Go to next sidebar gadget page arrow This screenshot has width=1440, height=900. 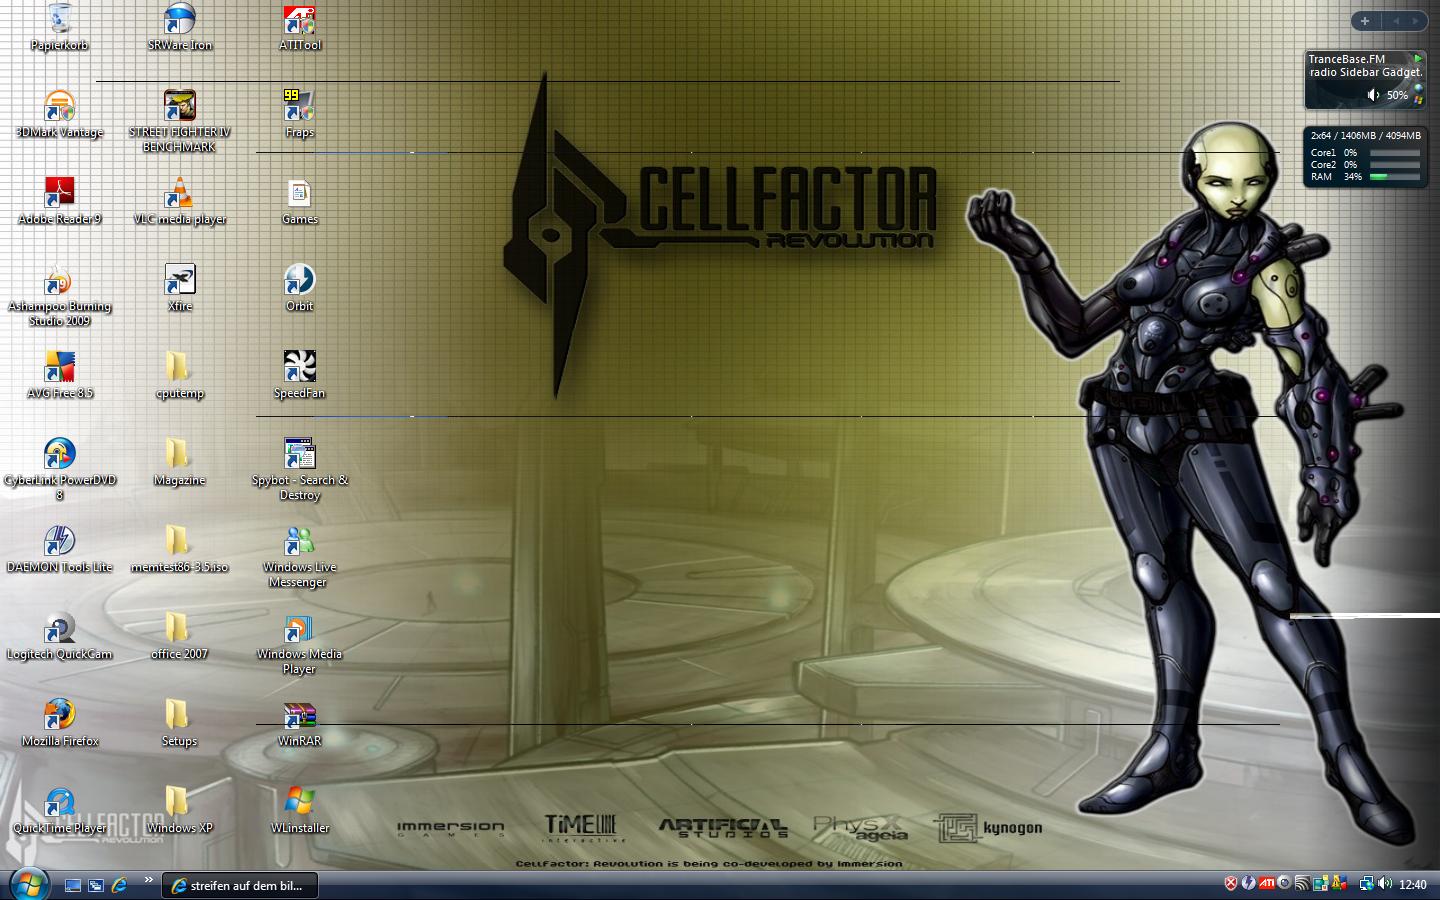[1415, 21]
